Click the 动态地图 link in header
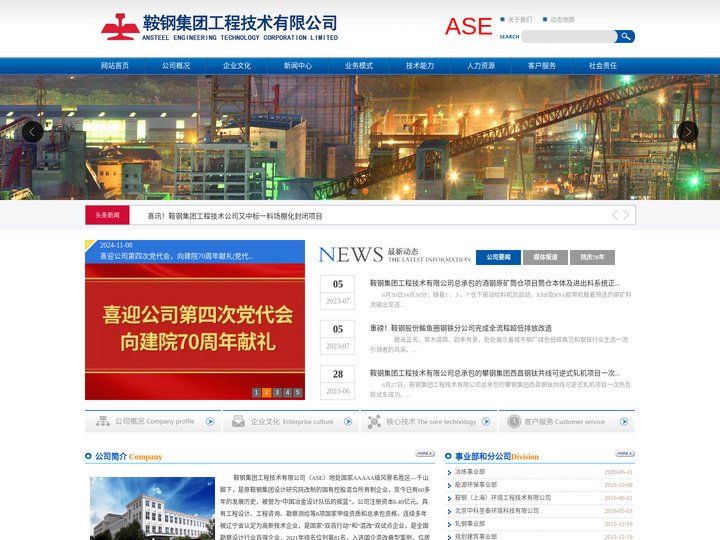Viewport: 720px width, 540px height. [x=562, y=20]
